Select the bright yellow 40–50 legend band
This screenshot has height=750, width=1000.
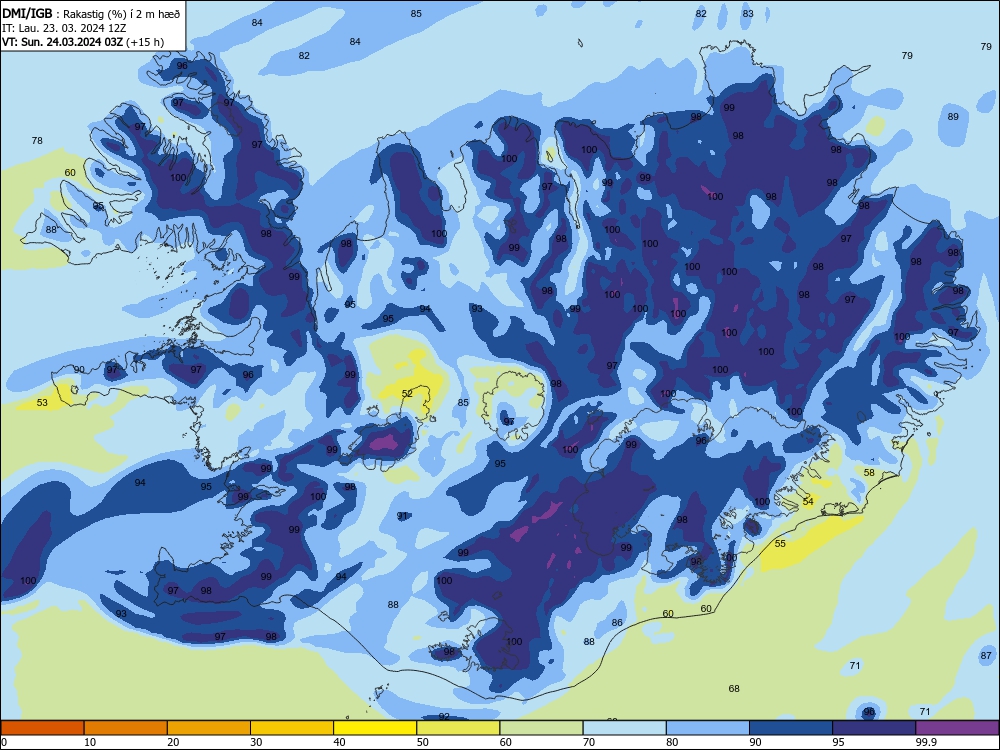point(375,728)
